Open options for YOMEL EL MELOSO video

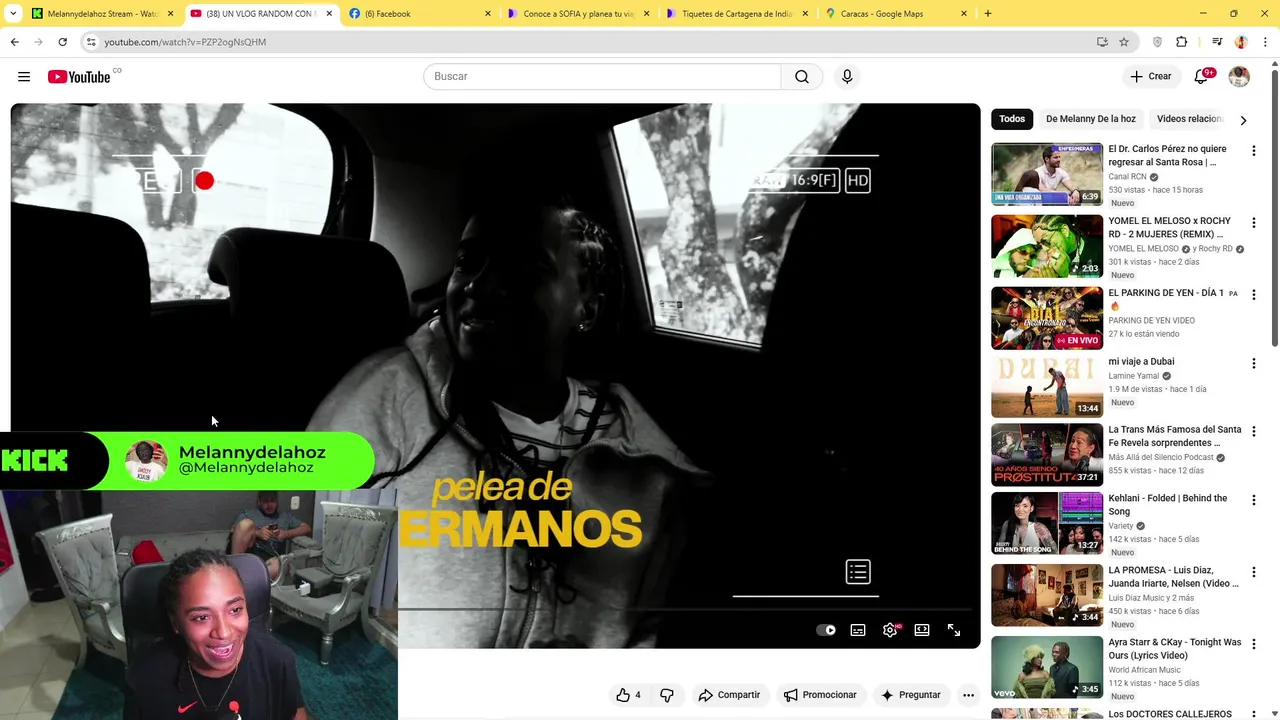pos(1253,223)
